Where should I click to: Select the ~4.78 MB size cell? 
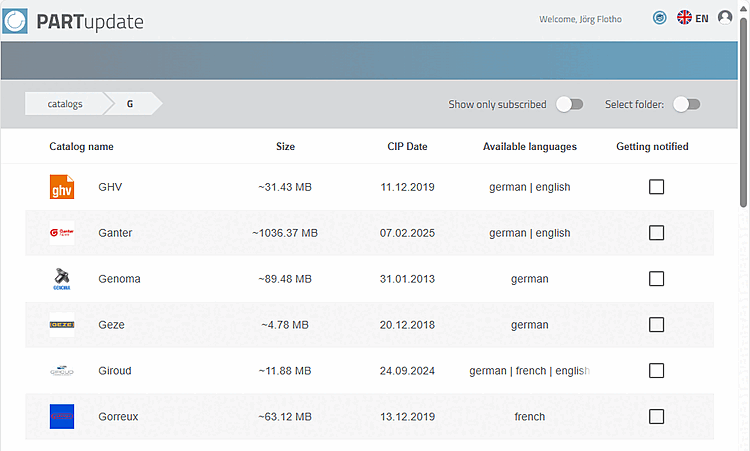coord(285,325)
